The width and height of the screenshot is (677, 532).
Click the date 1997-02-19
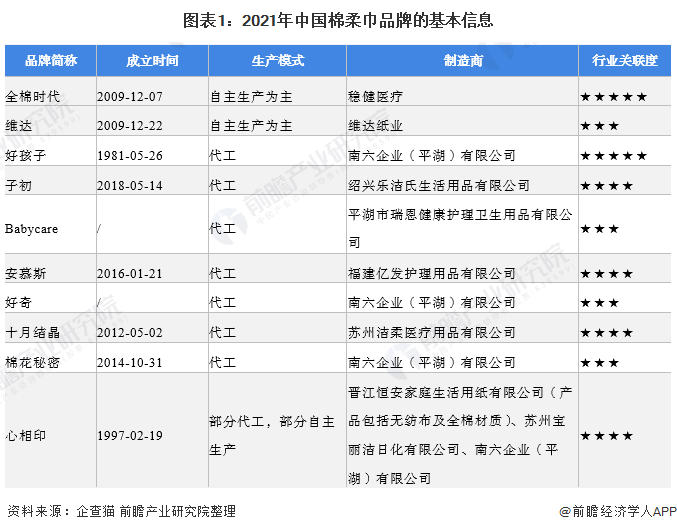coord(130,435)
